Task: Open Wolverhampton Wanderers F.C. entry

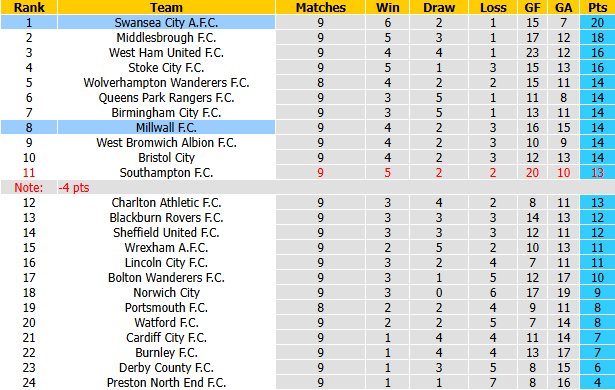Action: [x=166, y=83]
